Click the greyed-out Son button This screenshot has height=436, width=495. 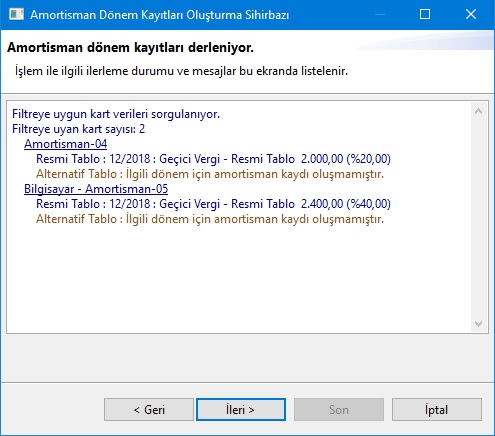[x=339, y=410]
